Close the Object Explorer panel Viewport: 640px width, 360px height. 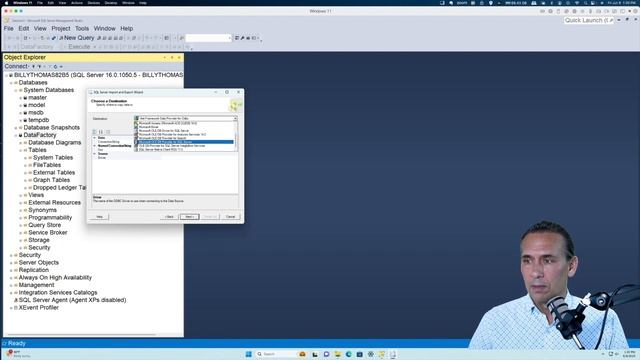click(x=179, y=58)
